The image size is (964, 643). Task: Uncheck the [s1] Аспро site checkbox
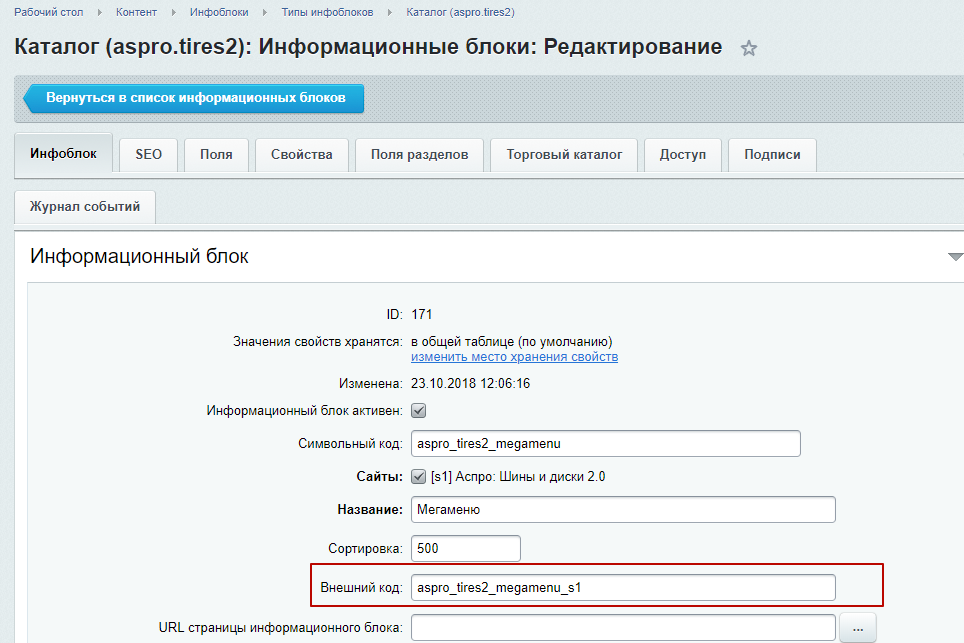coord(419,477)
